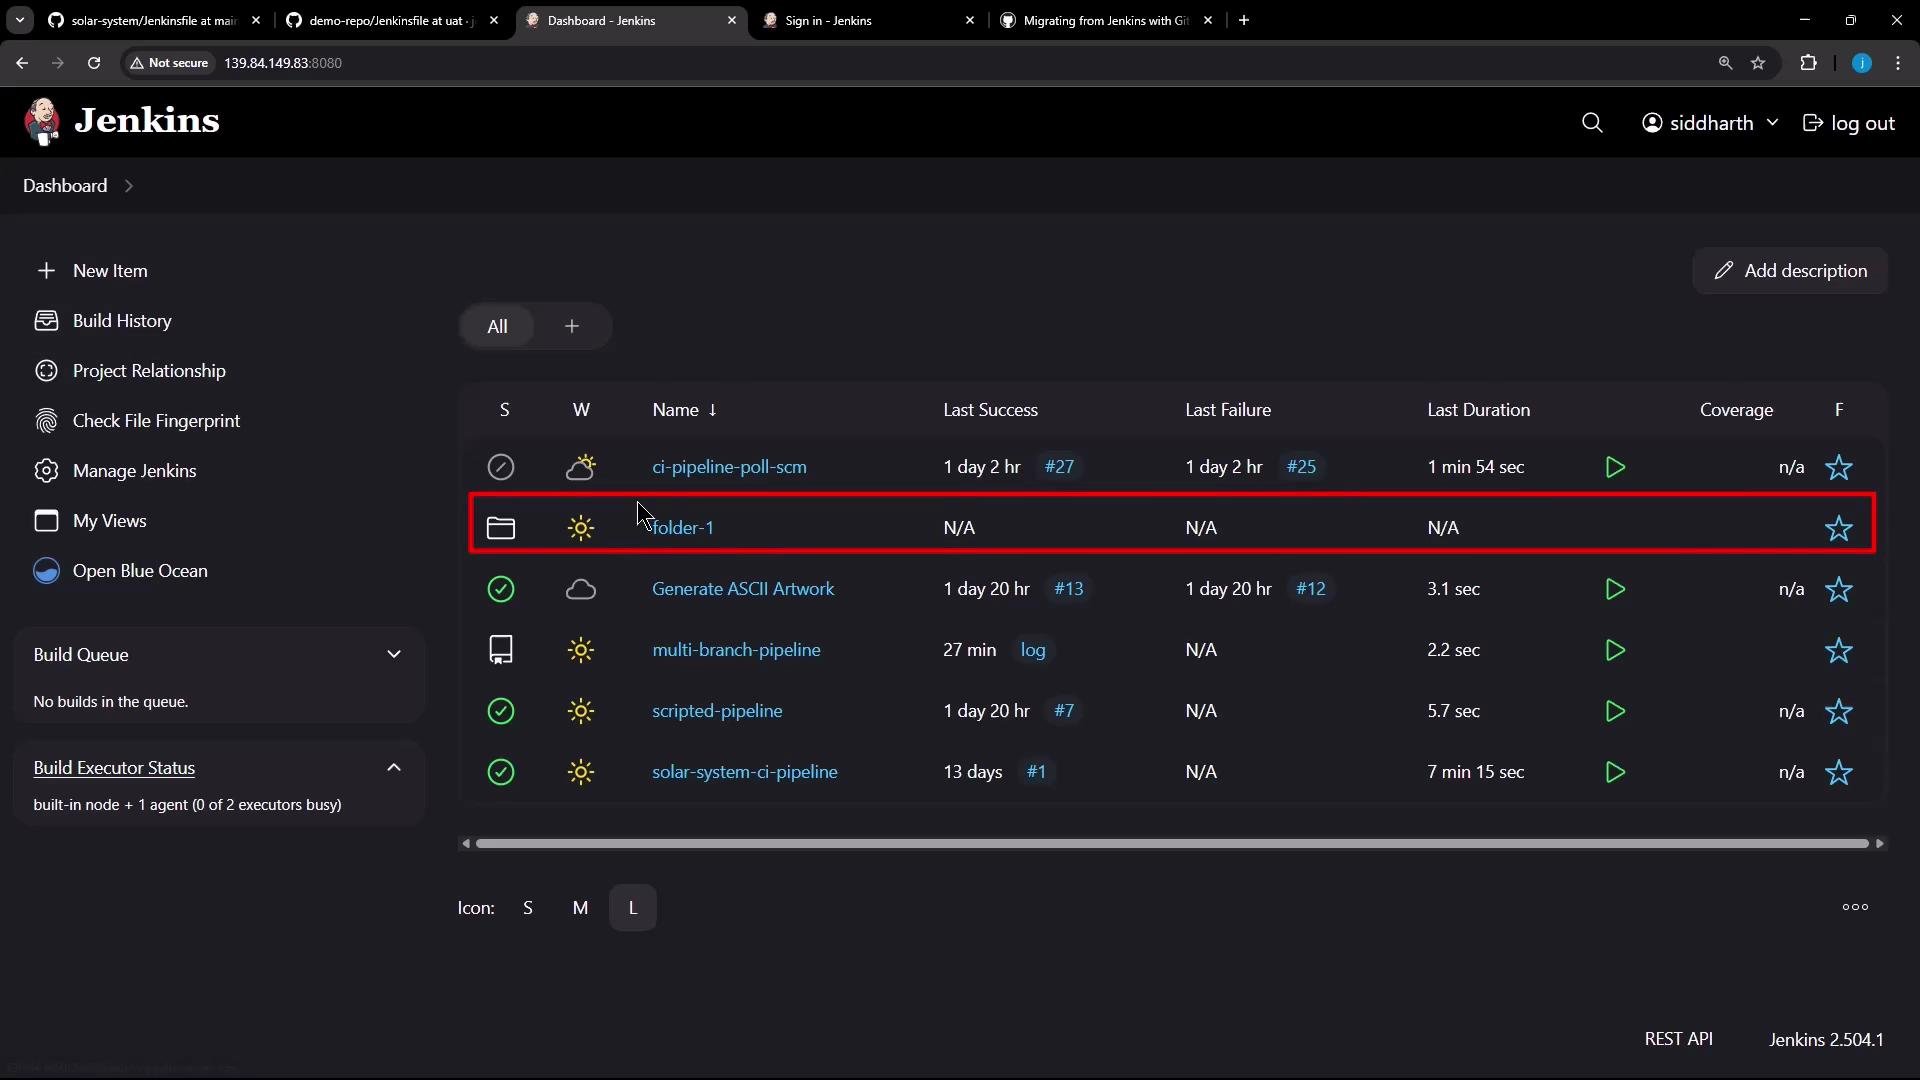Sort table by Name column
Viewport: 1920px width, 1080px height.
[684, 410]
